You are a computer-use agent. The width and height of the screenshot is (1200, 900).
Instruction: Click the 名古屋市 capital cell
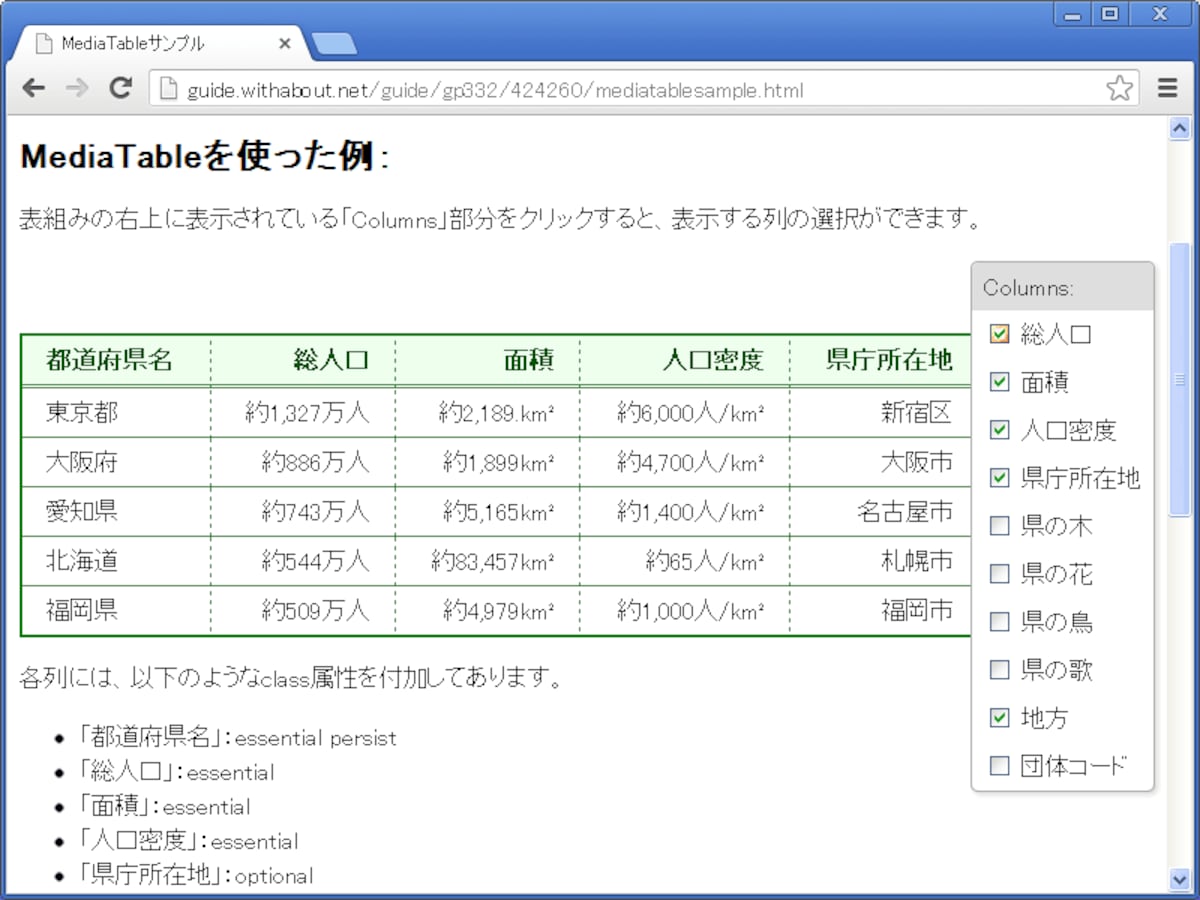[880, 511]
